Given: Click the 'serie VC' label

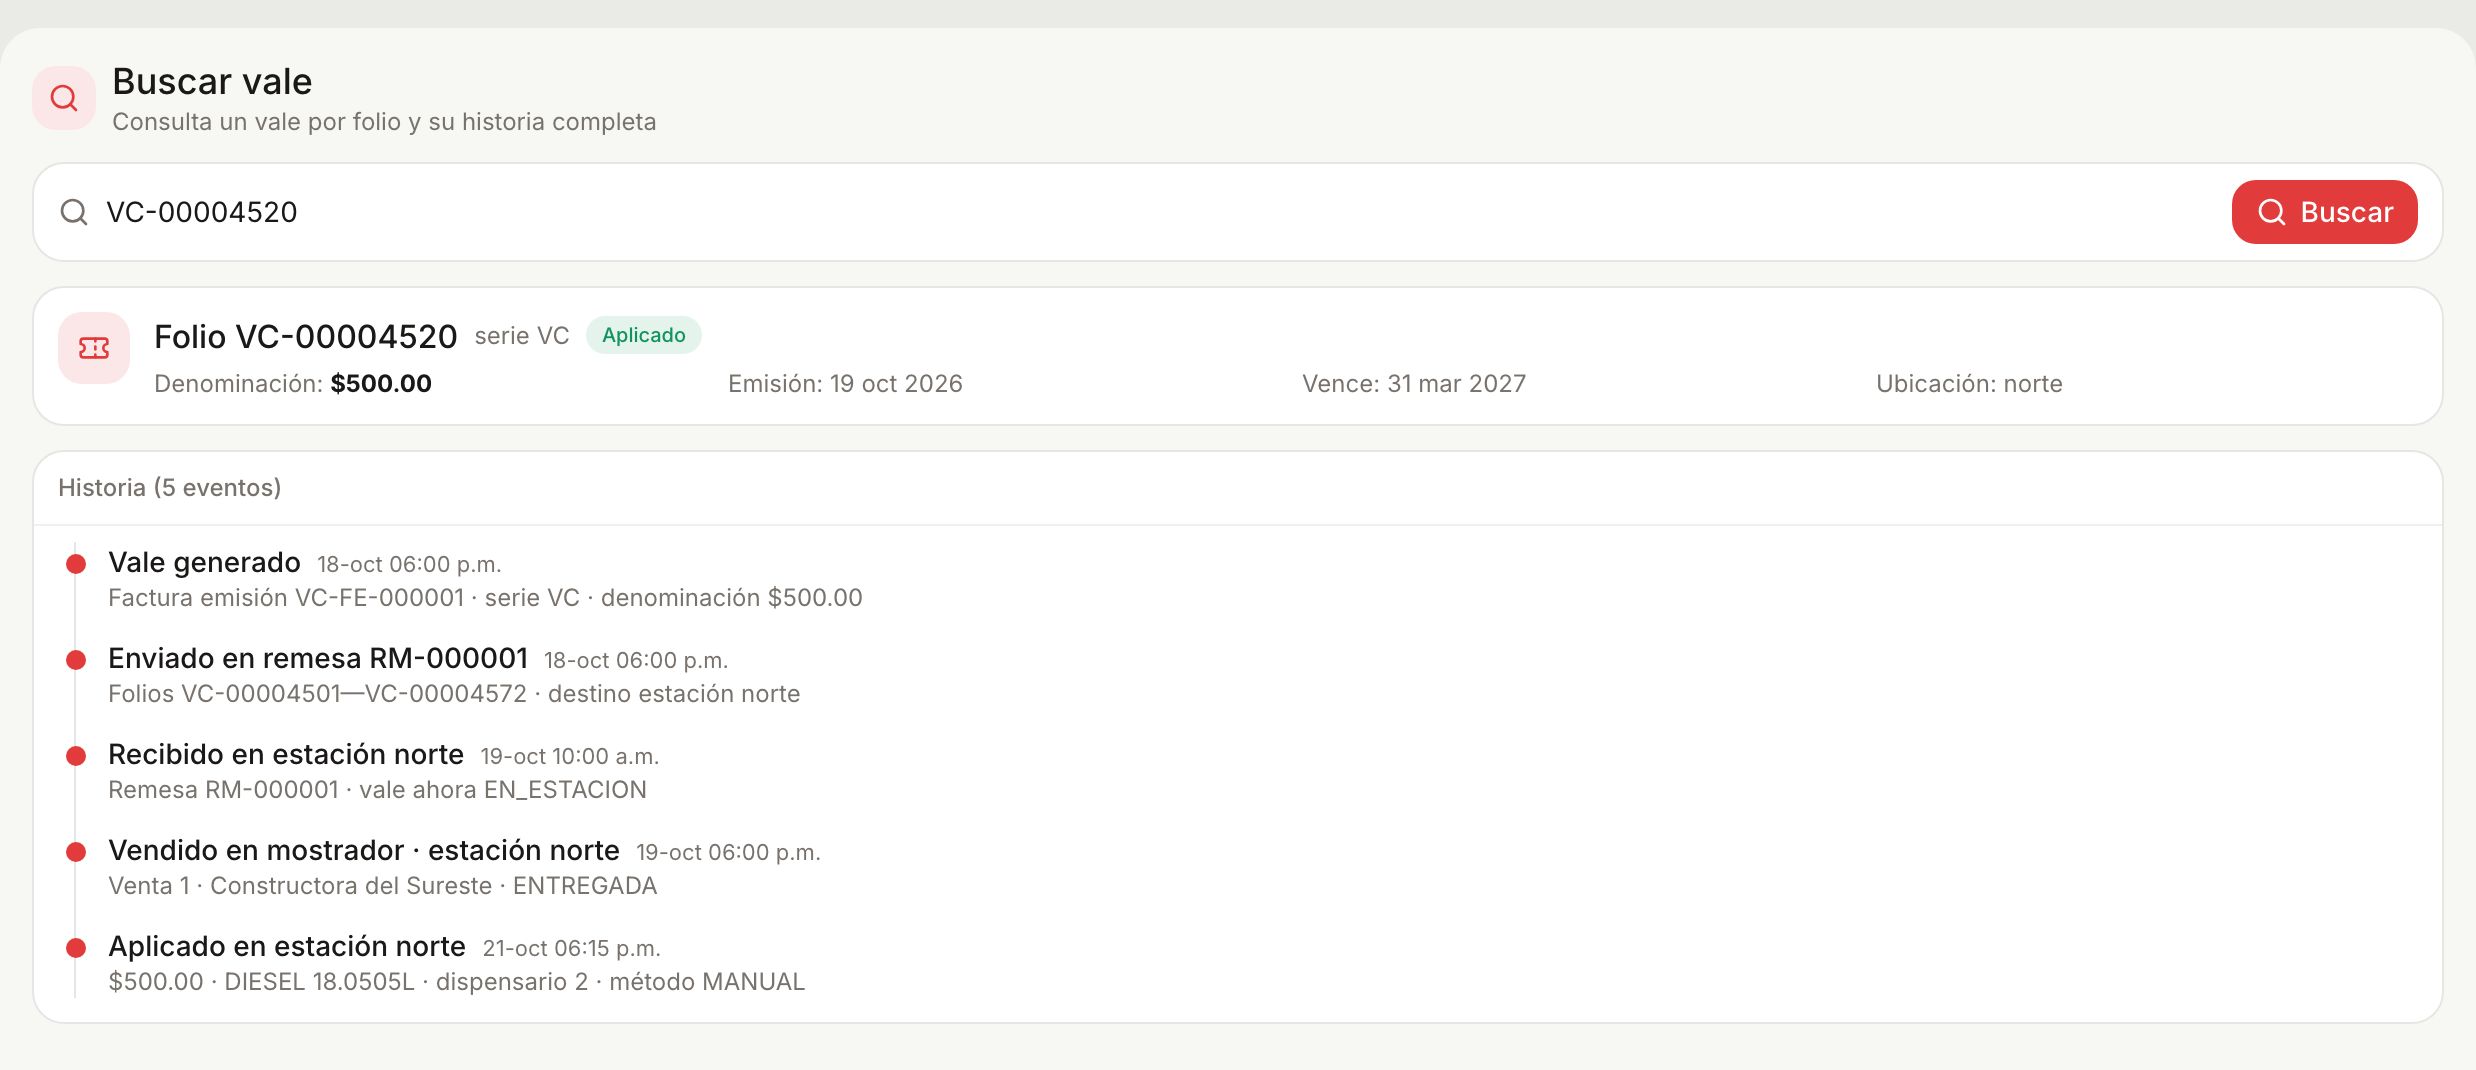Looking at the screenshot, I should click(x=522, y=336).
